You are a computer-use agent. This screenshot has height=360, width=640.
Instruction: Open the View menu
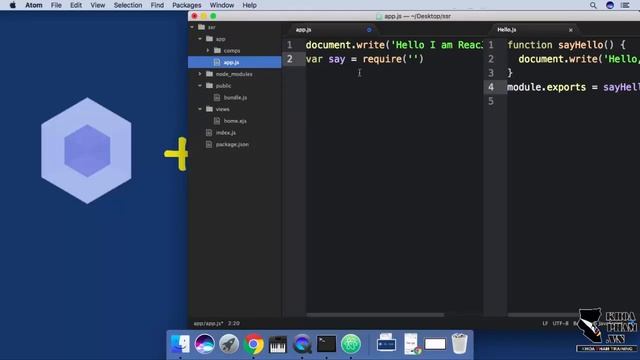coord(98,5)
